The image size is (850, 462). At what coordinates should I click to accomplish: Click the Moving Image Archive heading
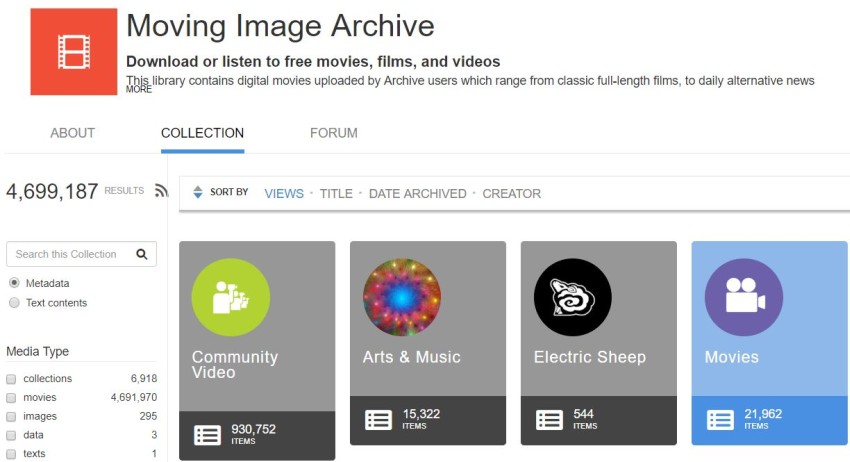pos(280,25)
